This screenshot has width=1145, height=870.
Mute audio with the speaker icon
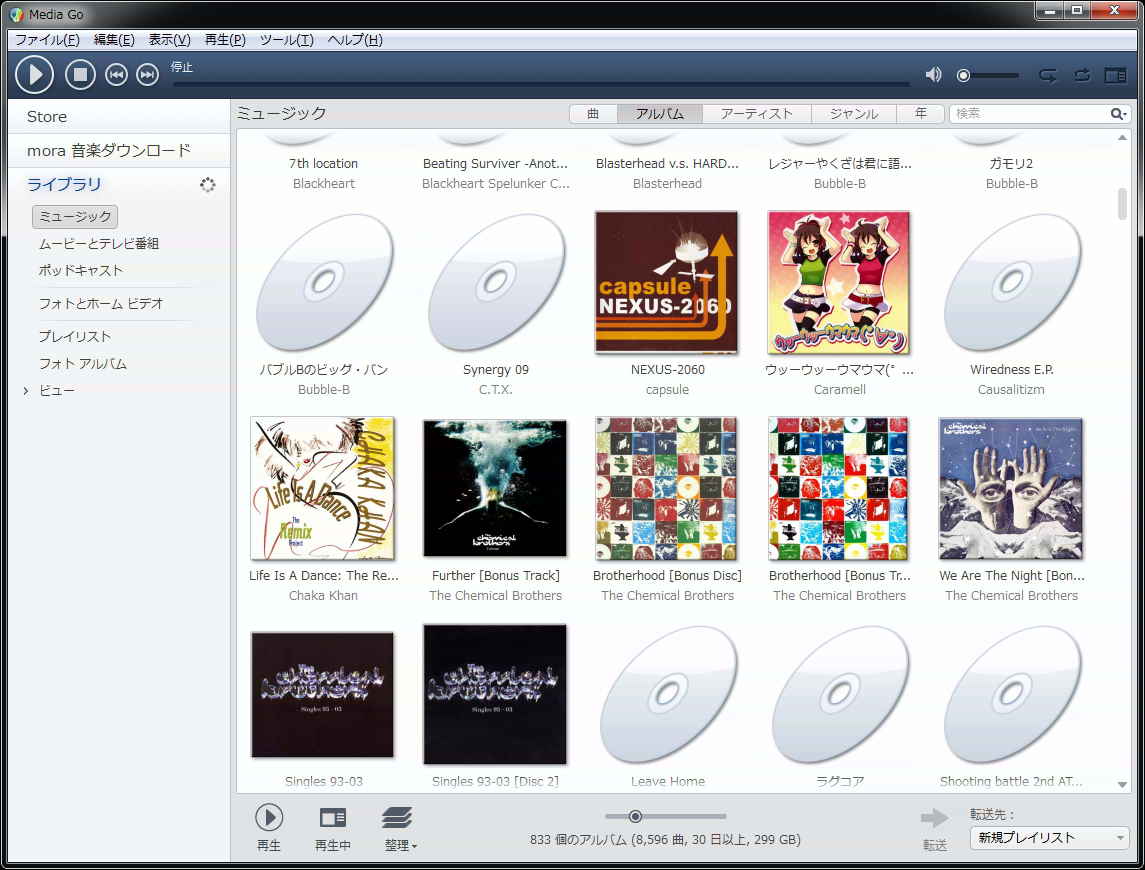[933, 75]
